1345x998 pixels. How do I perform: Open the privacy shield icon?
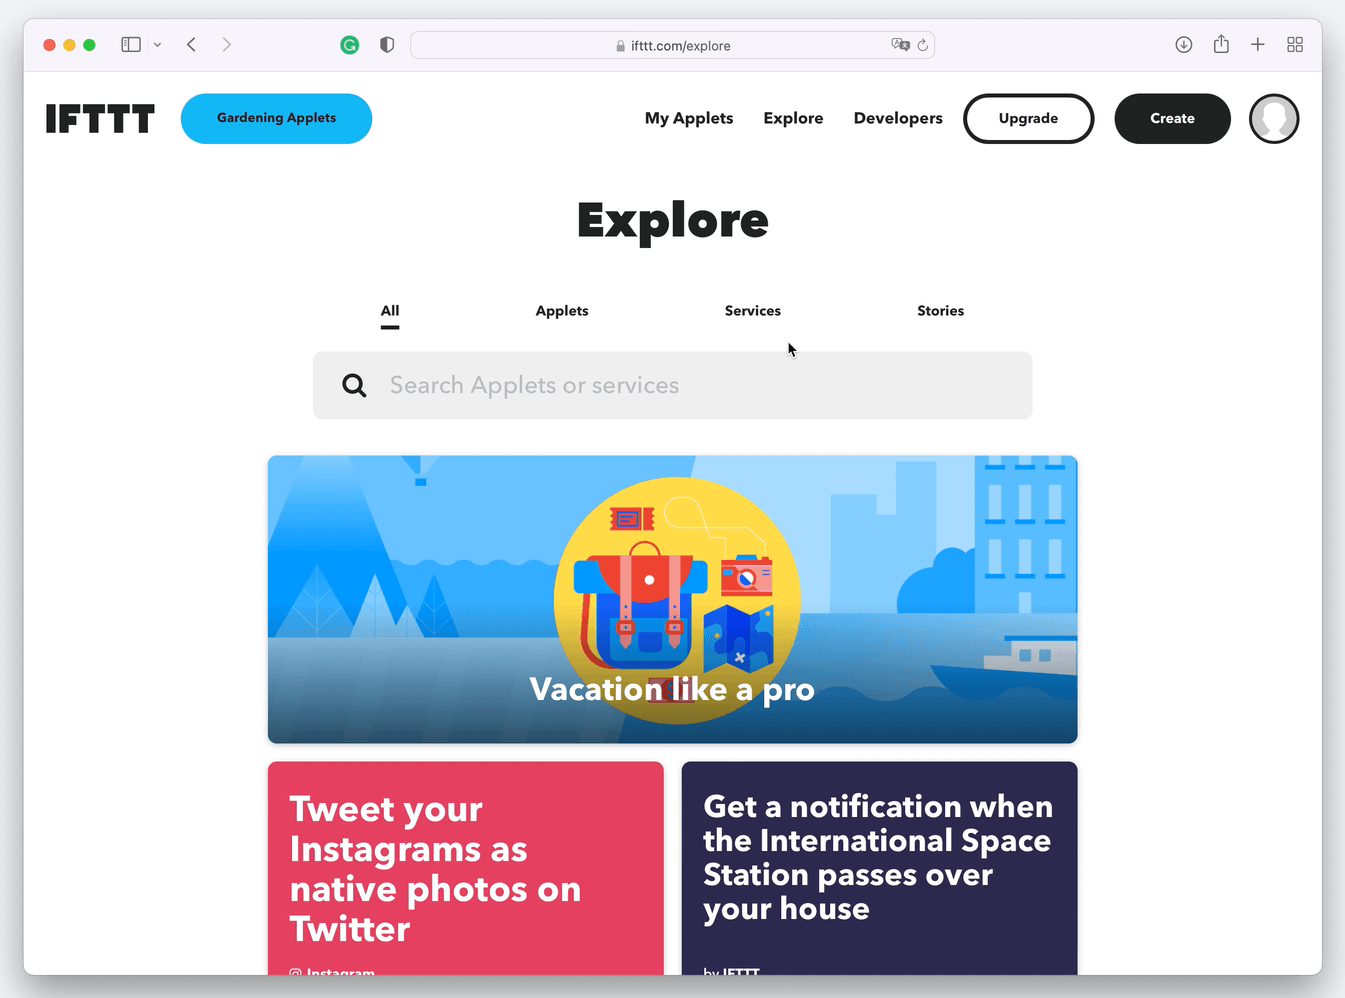(x=387, y=45)
